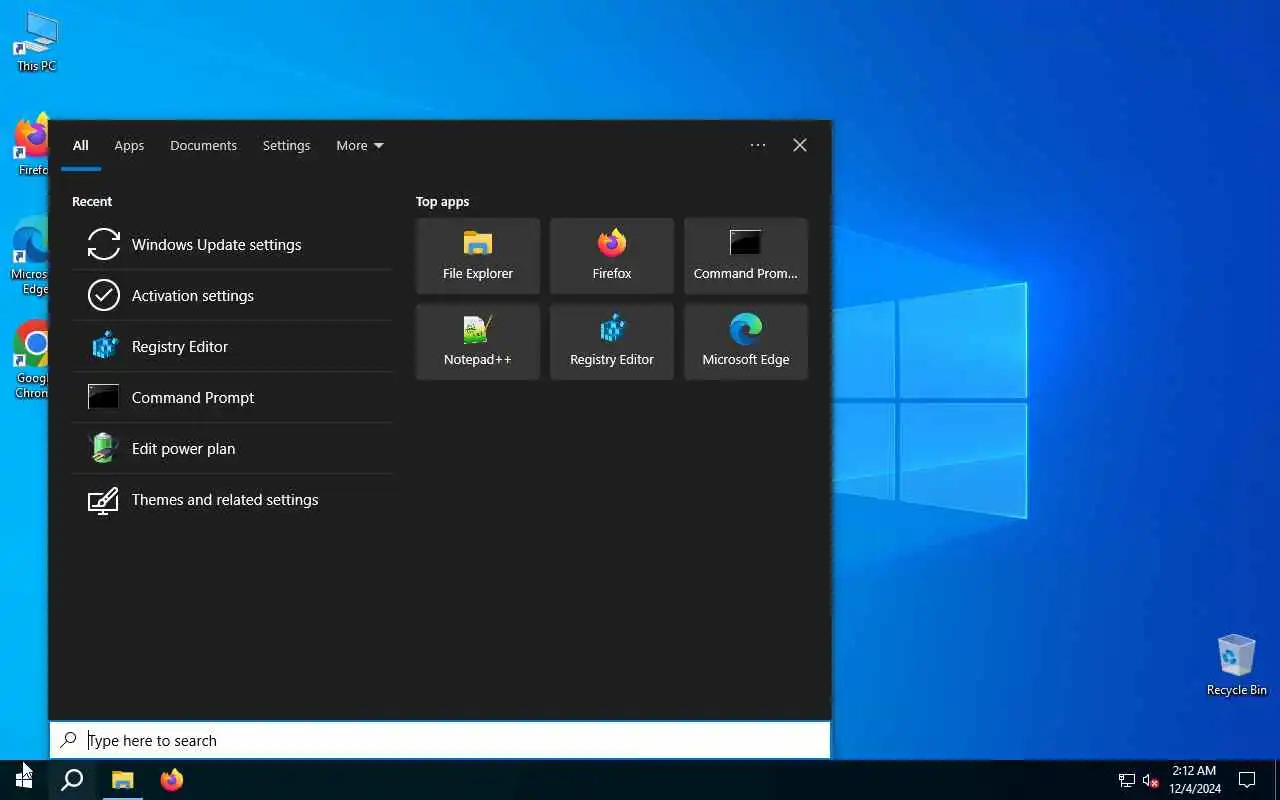Open Command Prompt from Recent list

[x=232, y=397]
